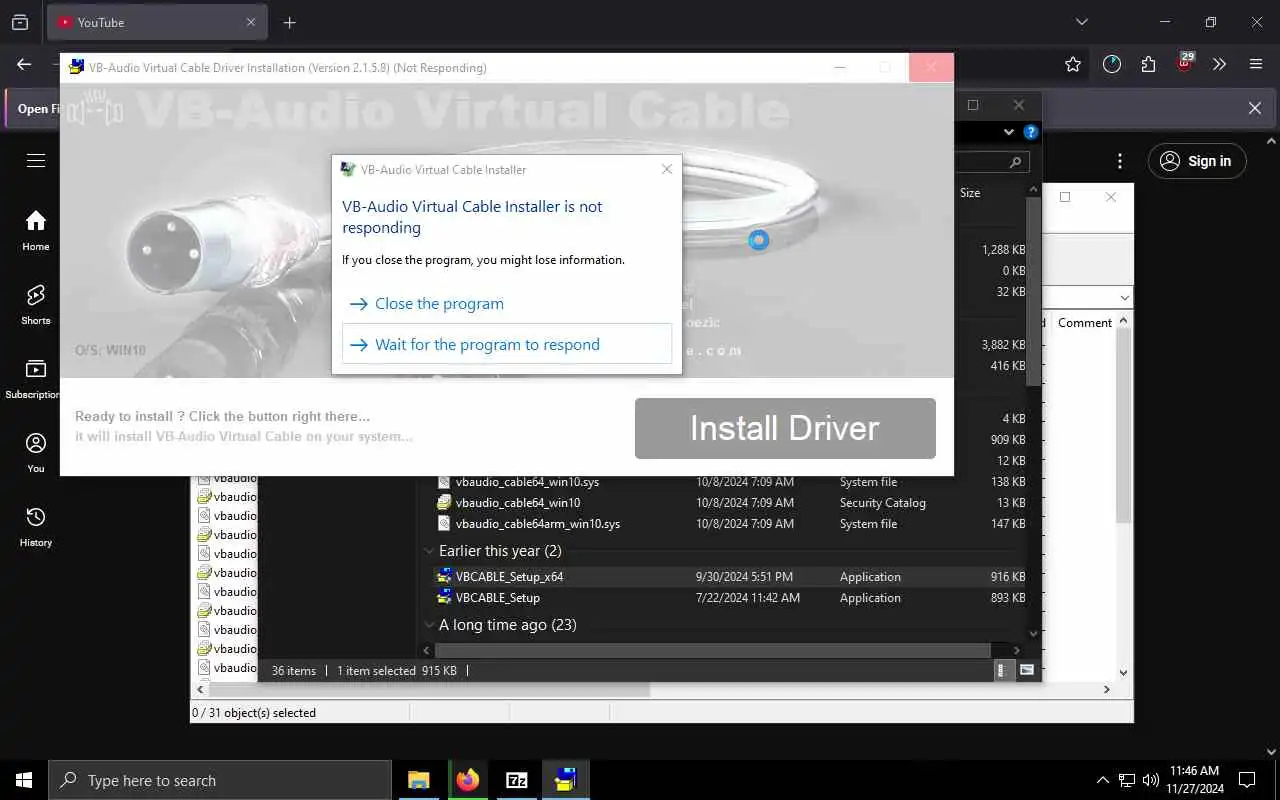
Task: Open the You section in the sidebar
Action: click(x=36, y=453)
